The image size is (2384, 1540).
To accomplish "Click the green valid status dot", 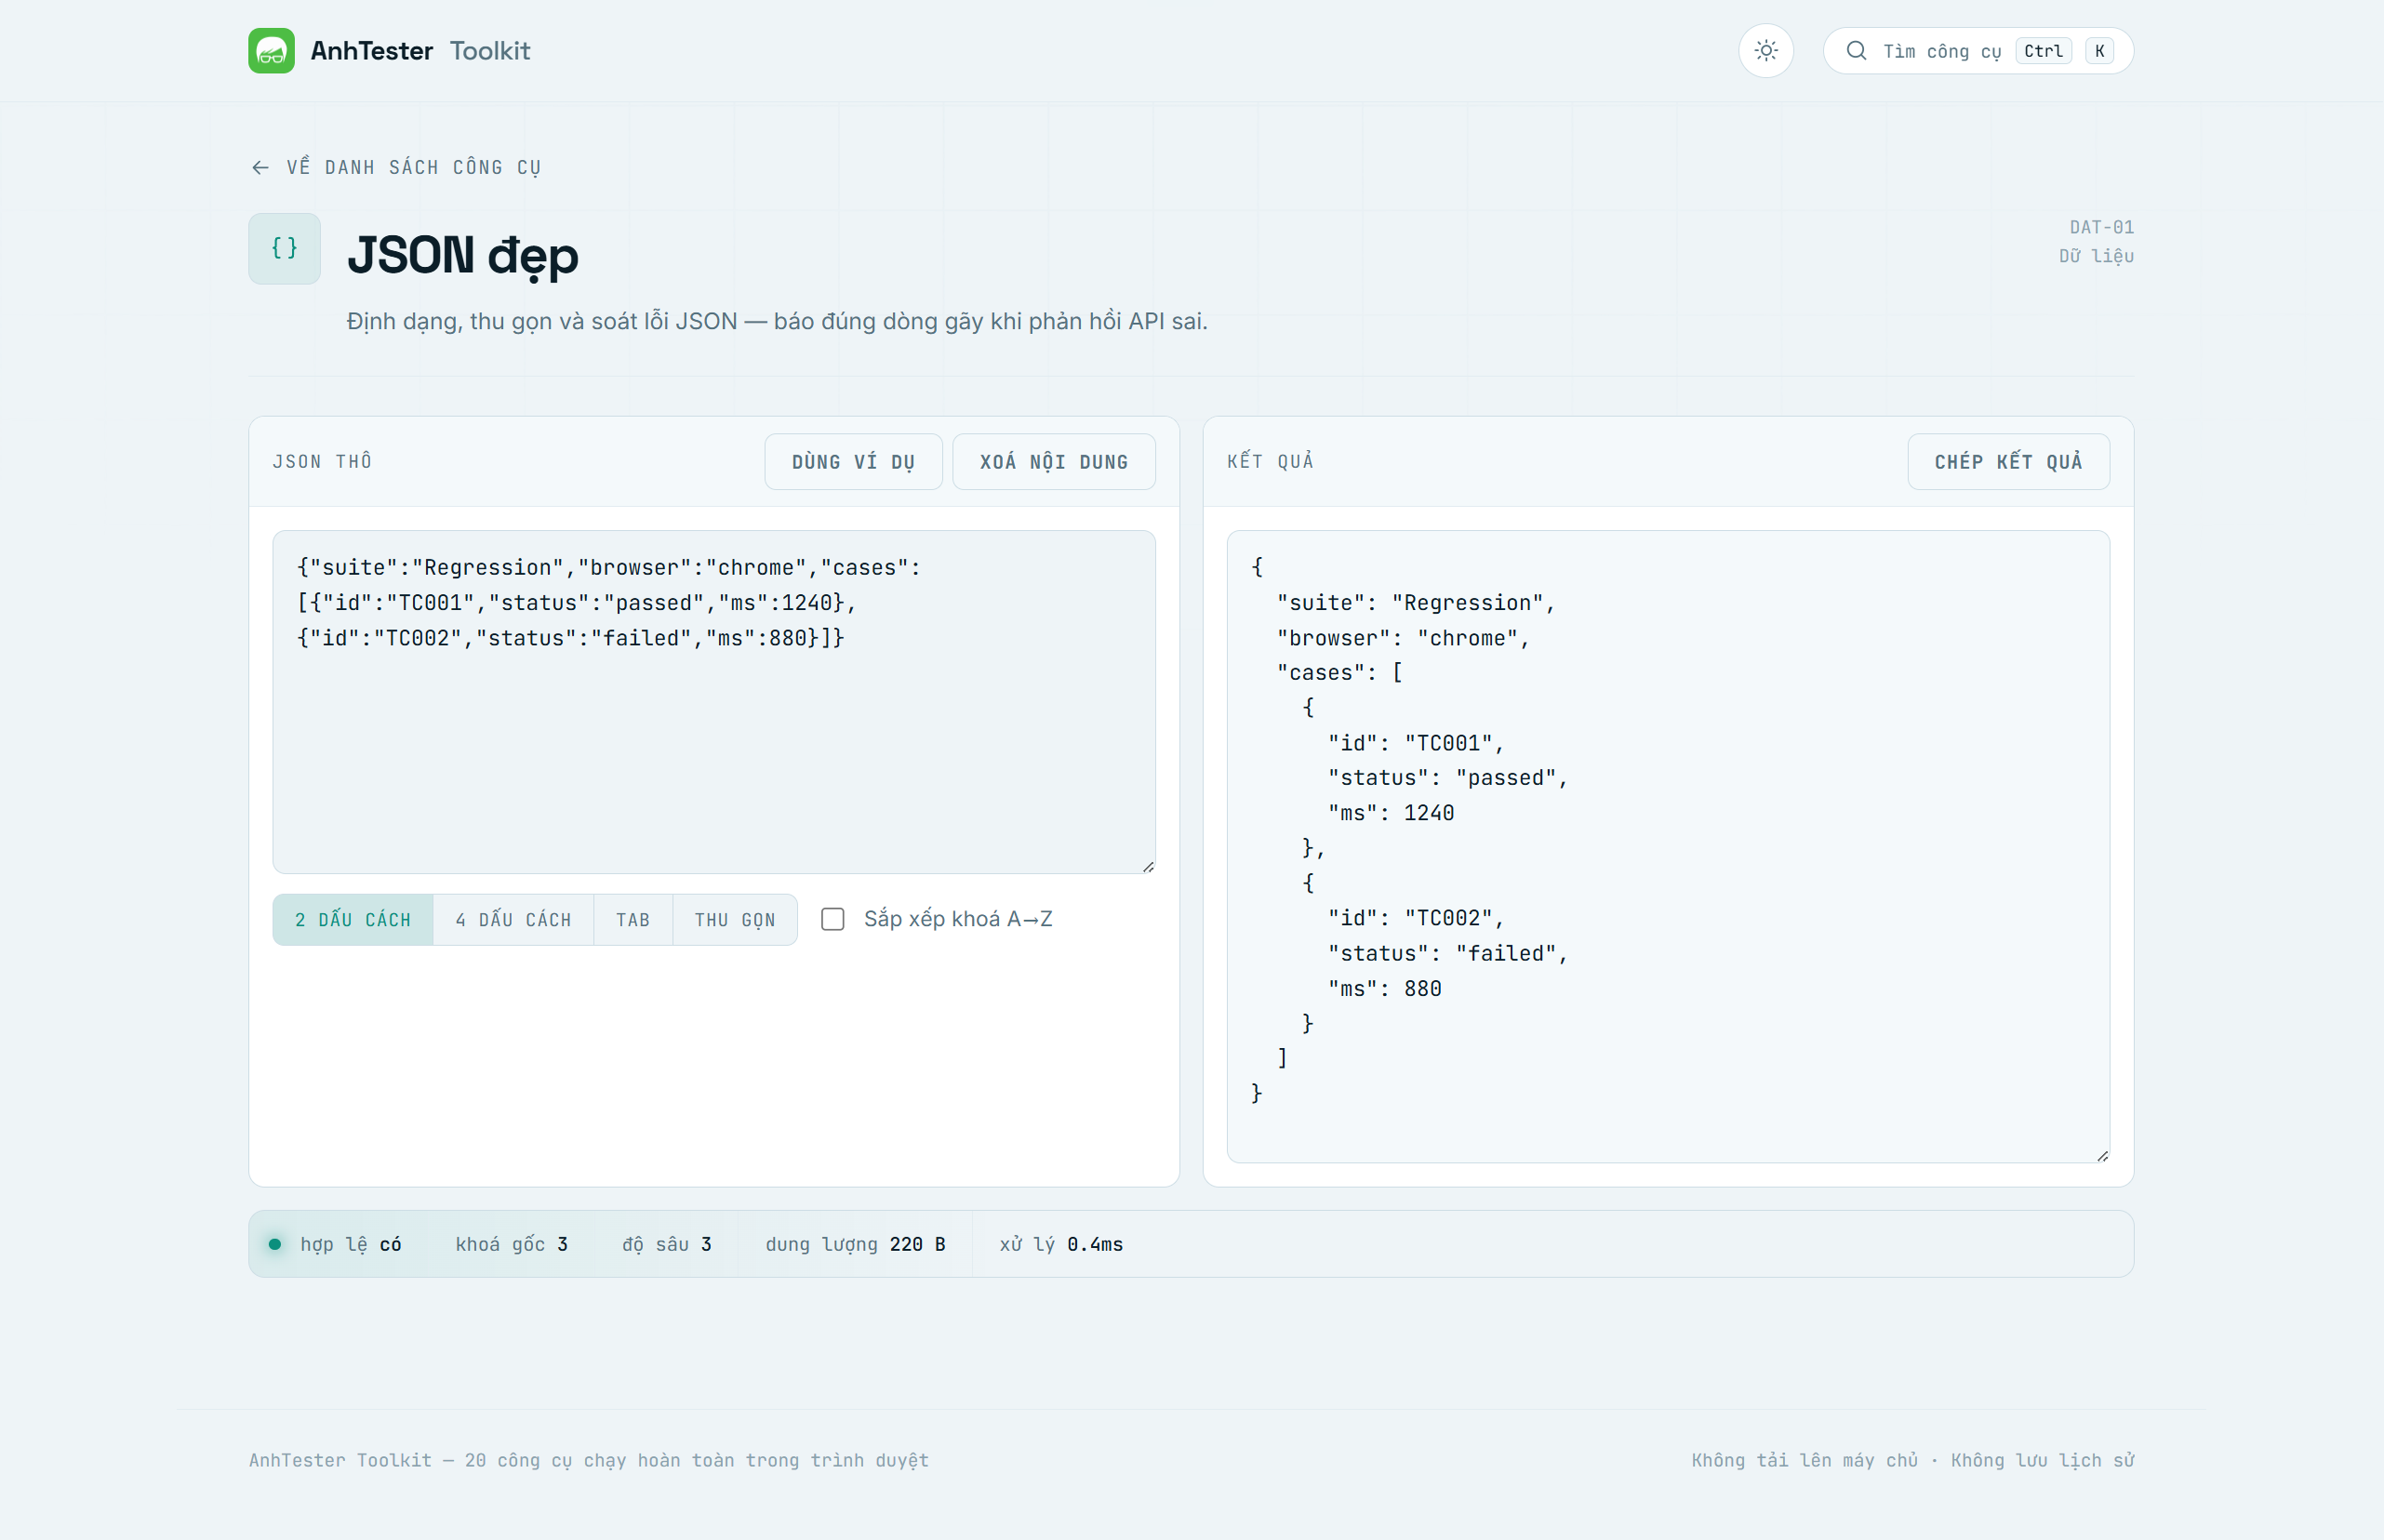I will pos(274,1244).
